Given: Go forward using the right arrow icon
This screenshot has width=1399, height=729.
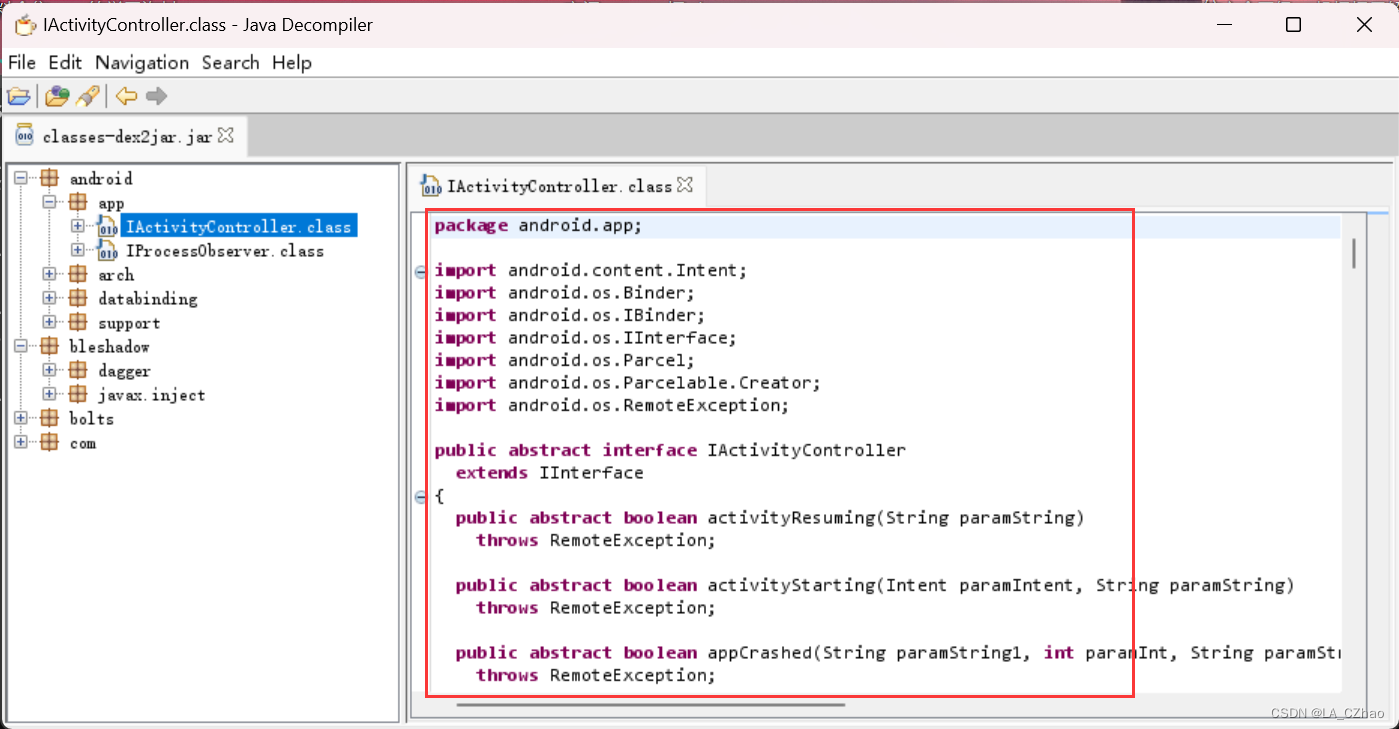Looking at the screenshot, I should (156, 96).
